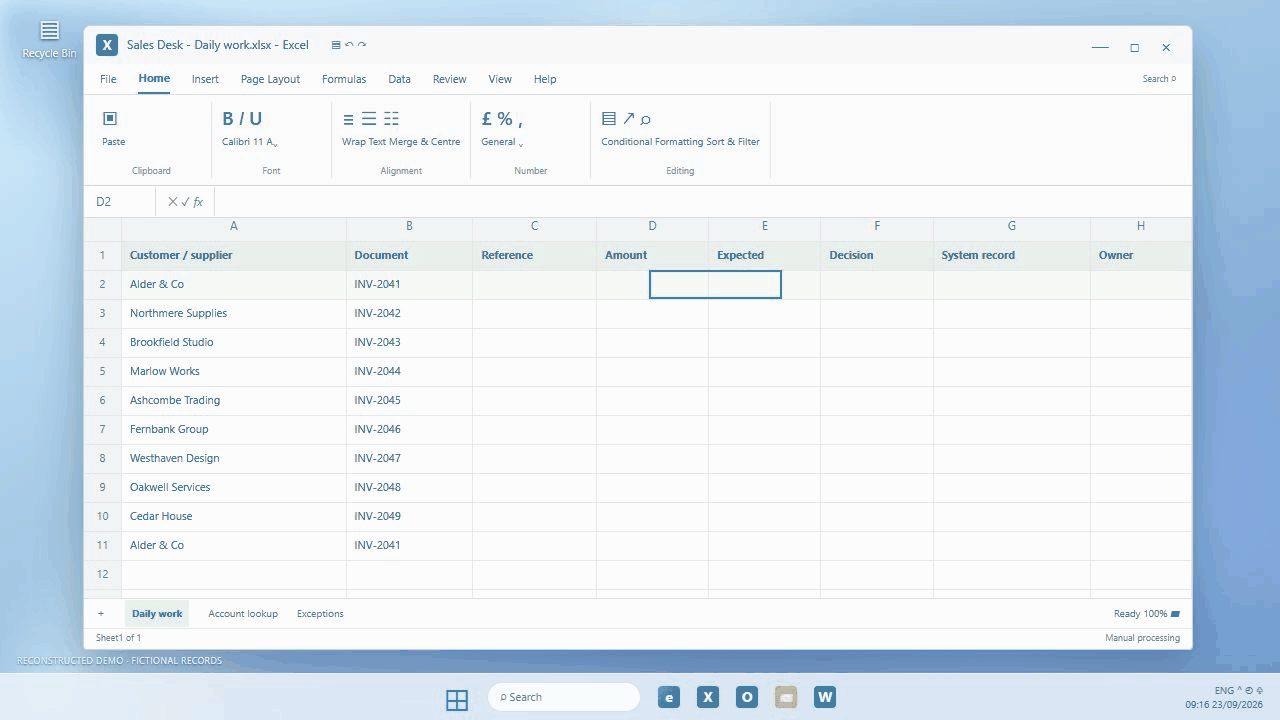Expand the General number format dropdown
Screen dimensions: 1280x720
[x=502, y=142]
